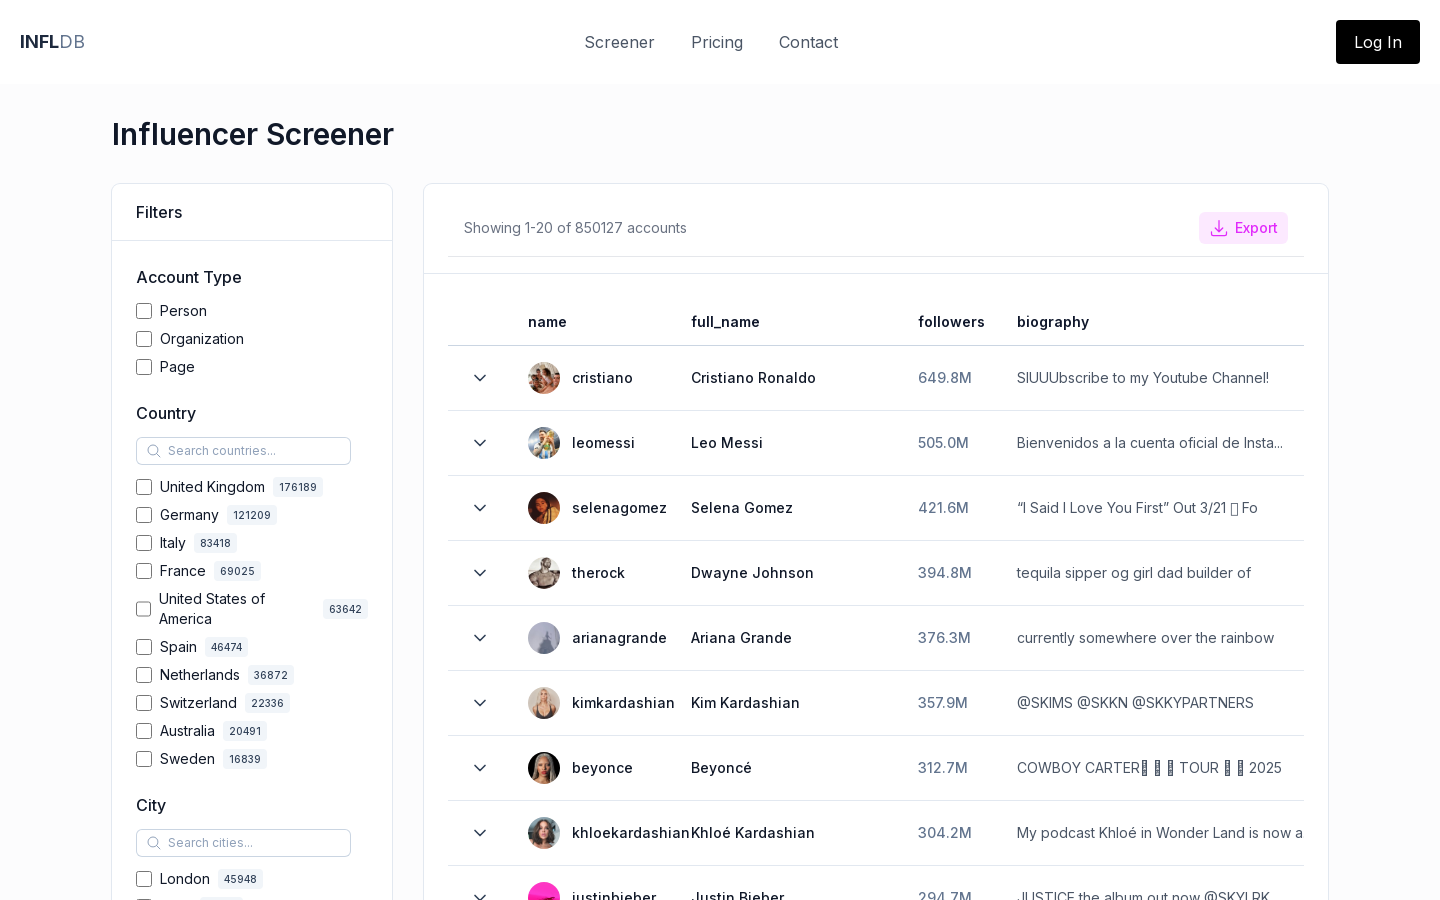Open the Pricing nav item

pyautogui.click(x=717, y=42)
